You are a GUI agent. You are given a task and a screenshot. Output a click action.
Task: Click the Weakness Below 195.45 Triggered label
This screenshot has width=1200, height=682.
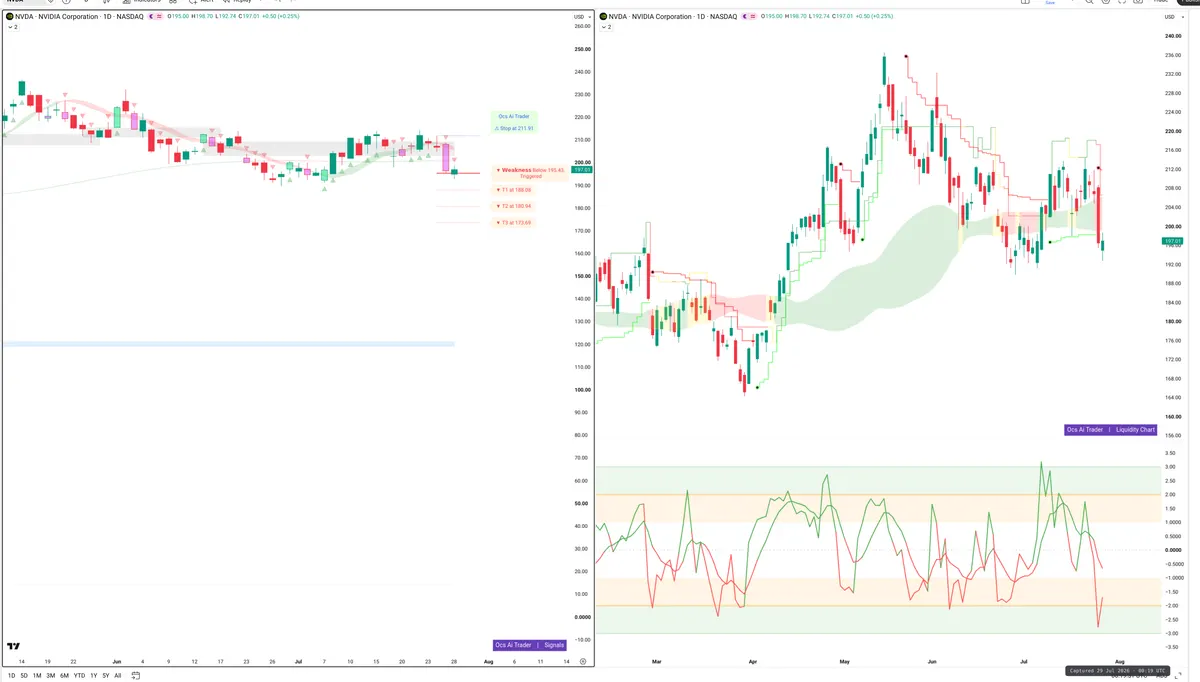530,173
